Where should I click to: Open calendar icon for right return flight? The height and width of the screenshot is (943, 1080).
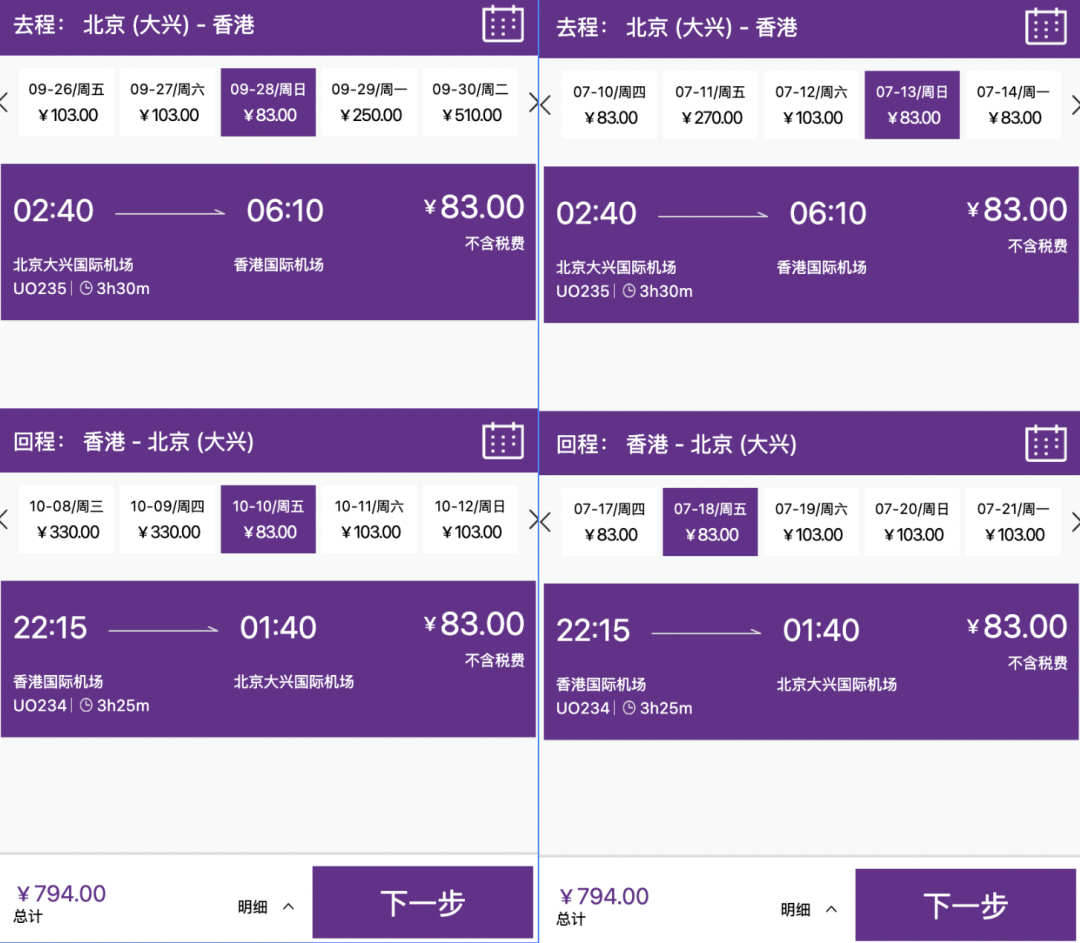click(1046, 444)
